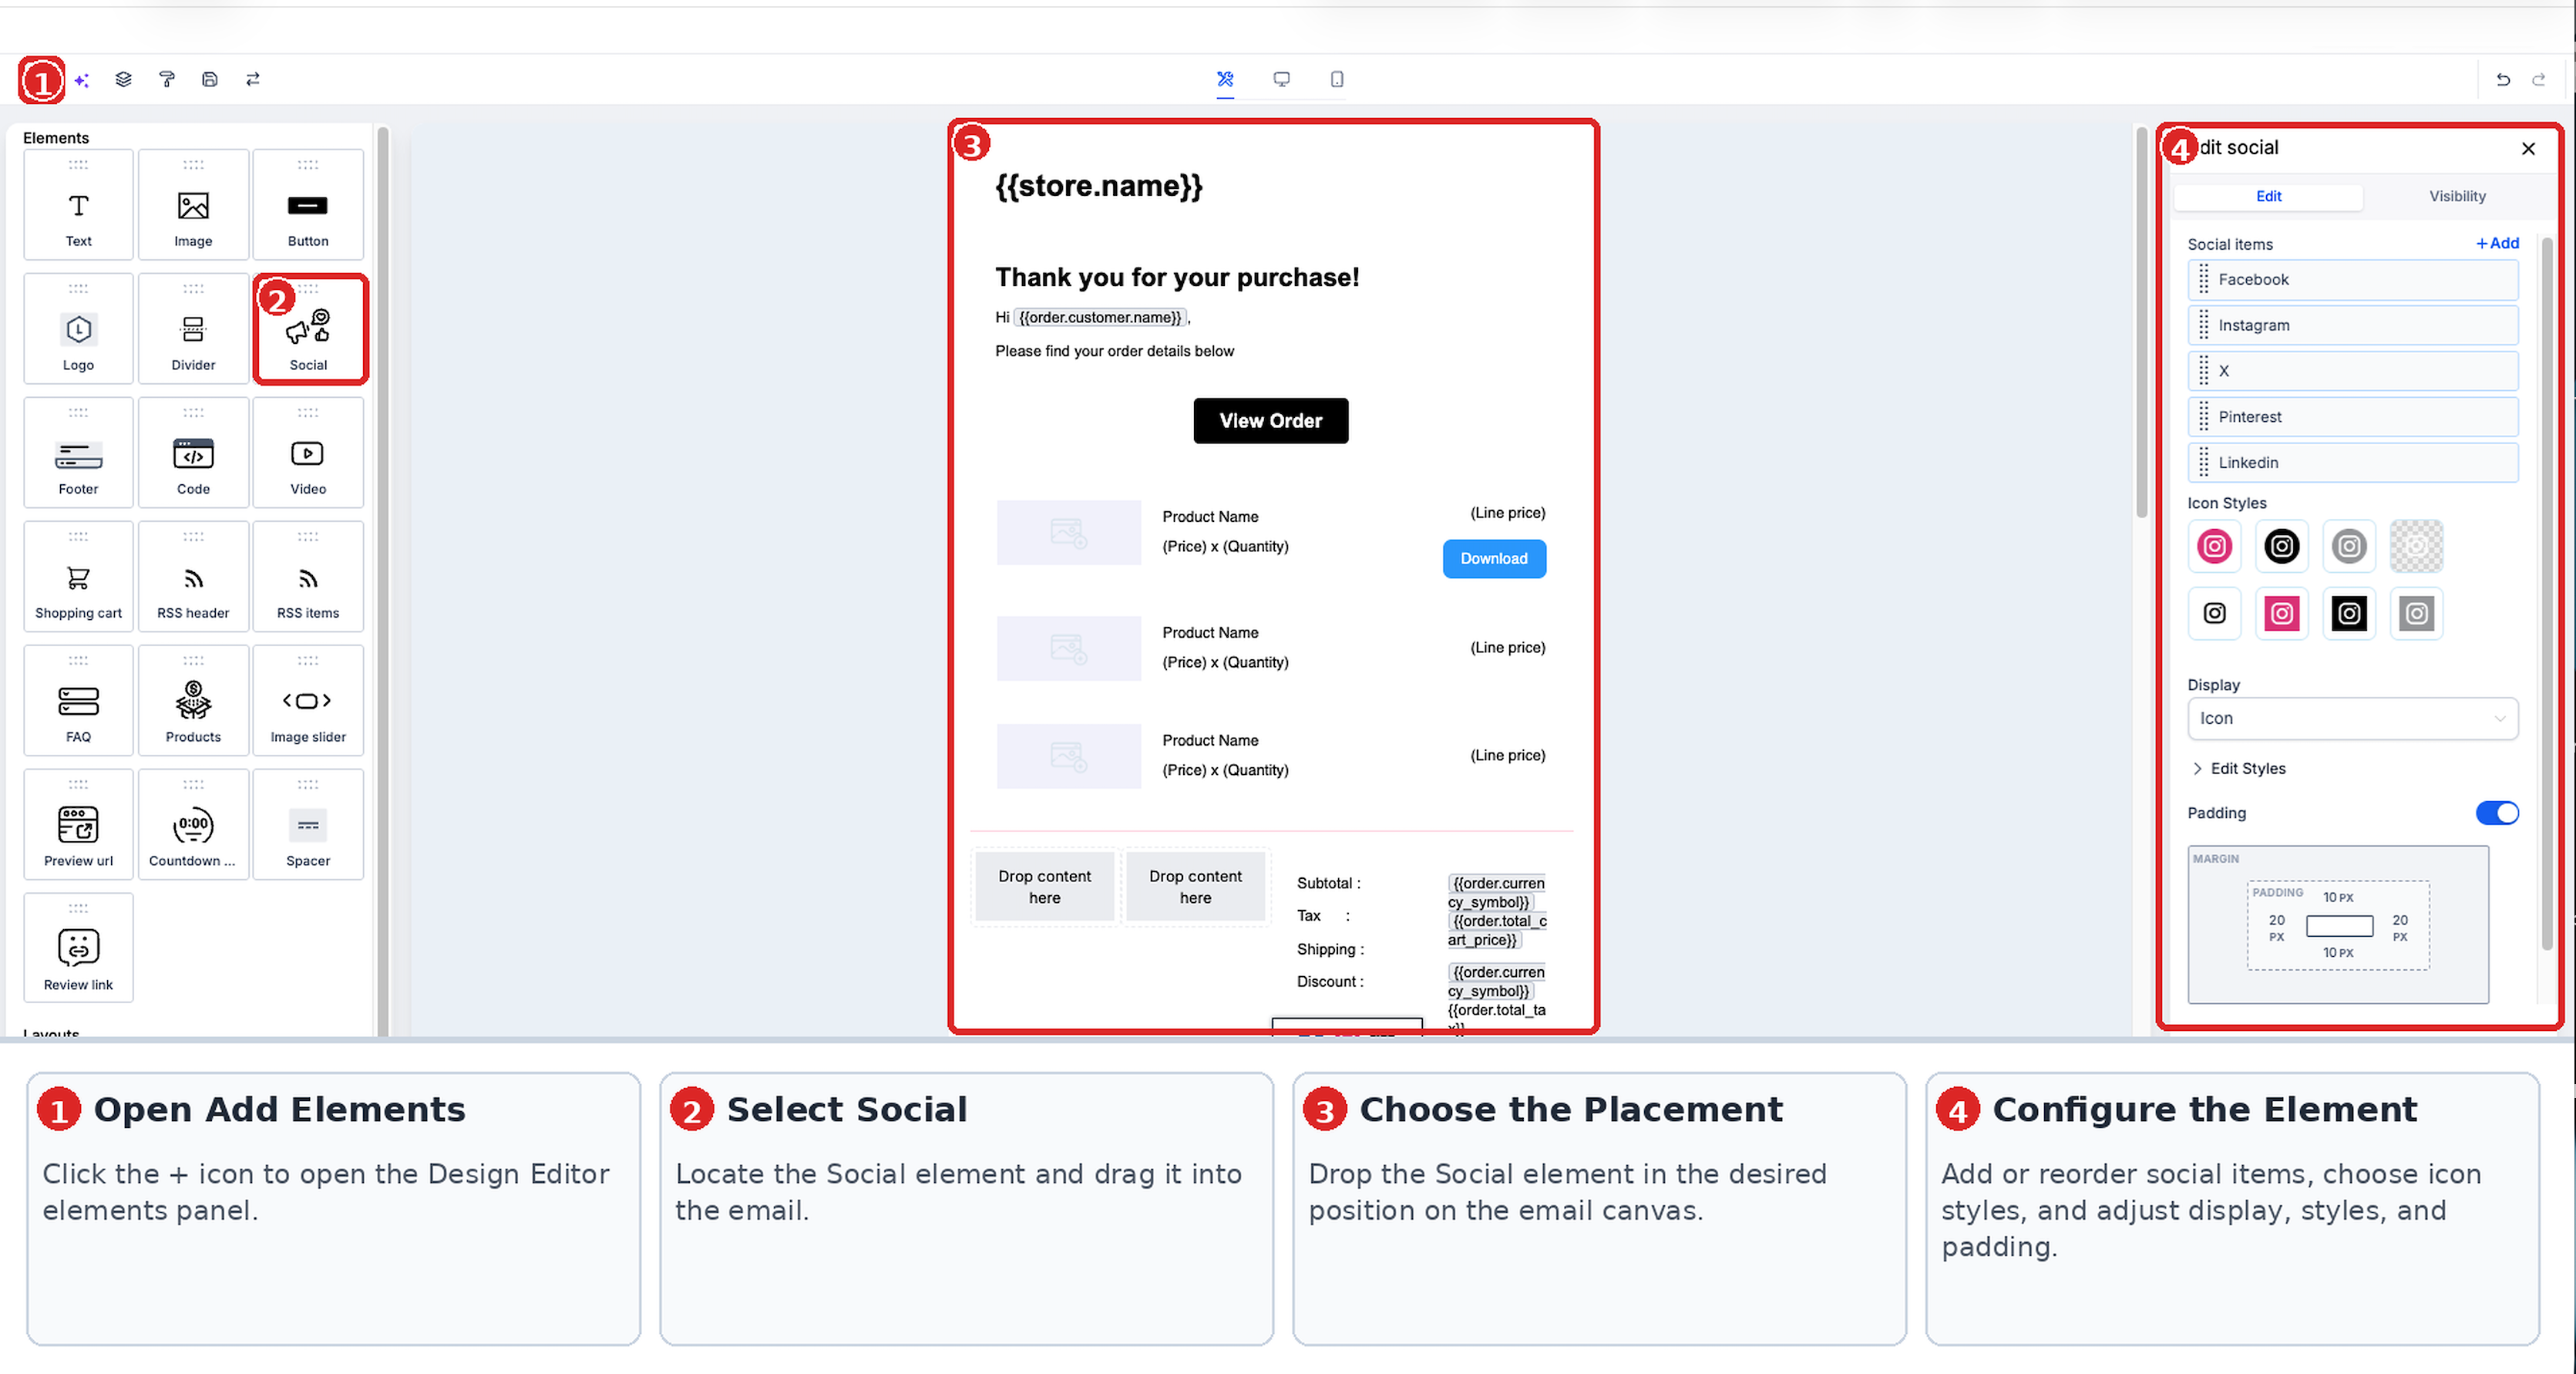Viewport: 2576px width, 1374px height.
Task: Expand the Edit Styles section
Action: 2237,769
